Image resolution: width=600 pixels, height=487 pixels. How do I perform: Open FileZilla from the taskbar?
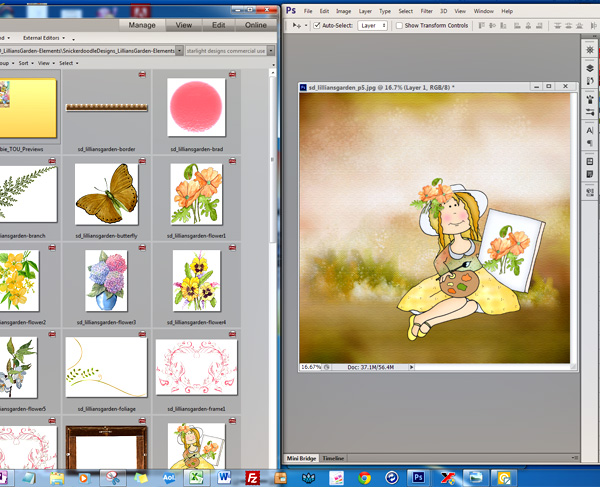point(253,478)
